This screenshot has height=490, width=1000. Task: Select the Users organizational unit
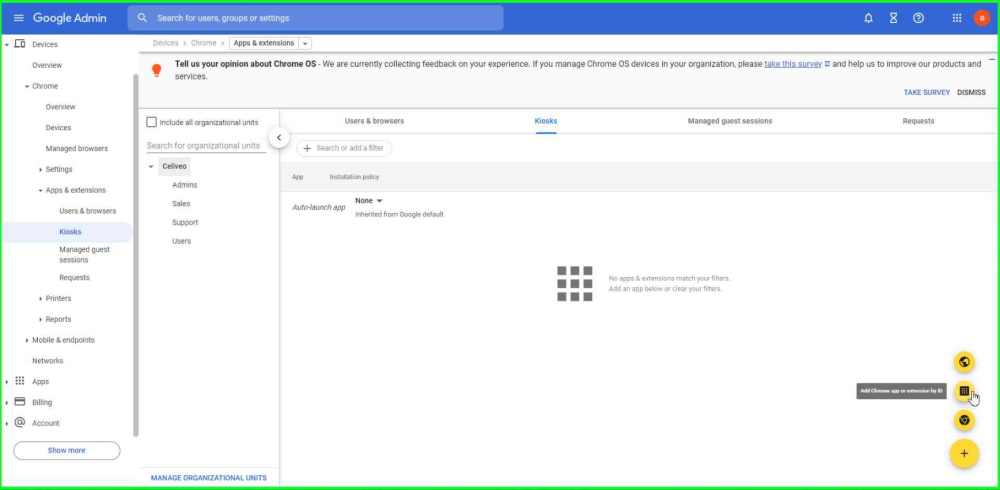[181, 241]
